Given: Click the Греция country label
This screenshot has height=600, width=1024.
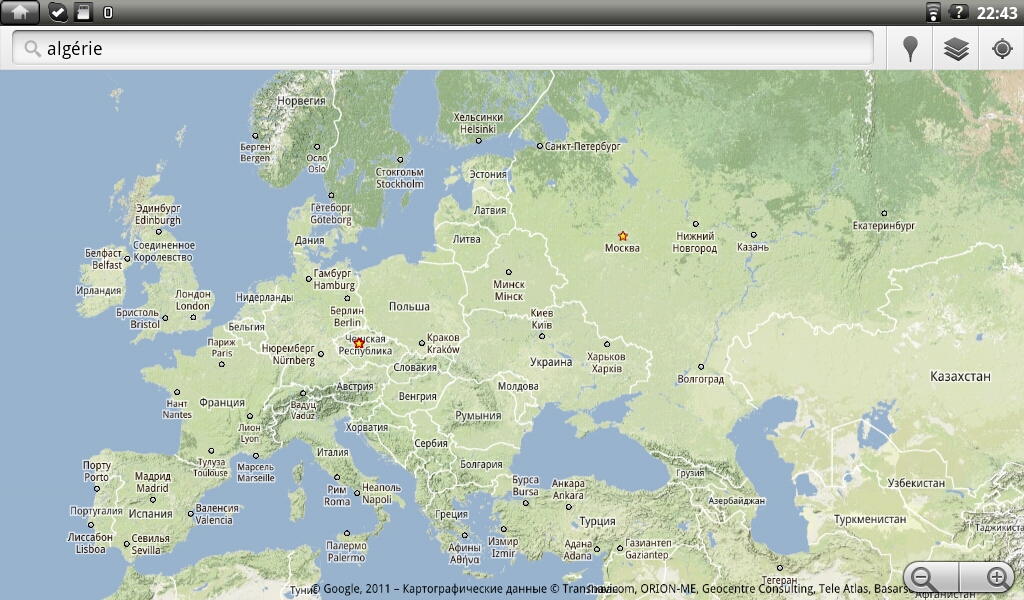Looking at the screenshot, I should [451, 514].
